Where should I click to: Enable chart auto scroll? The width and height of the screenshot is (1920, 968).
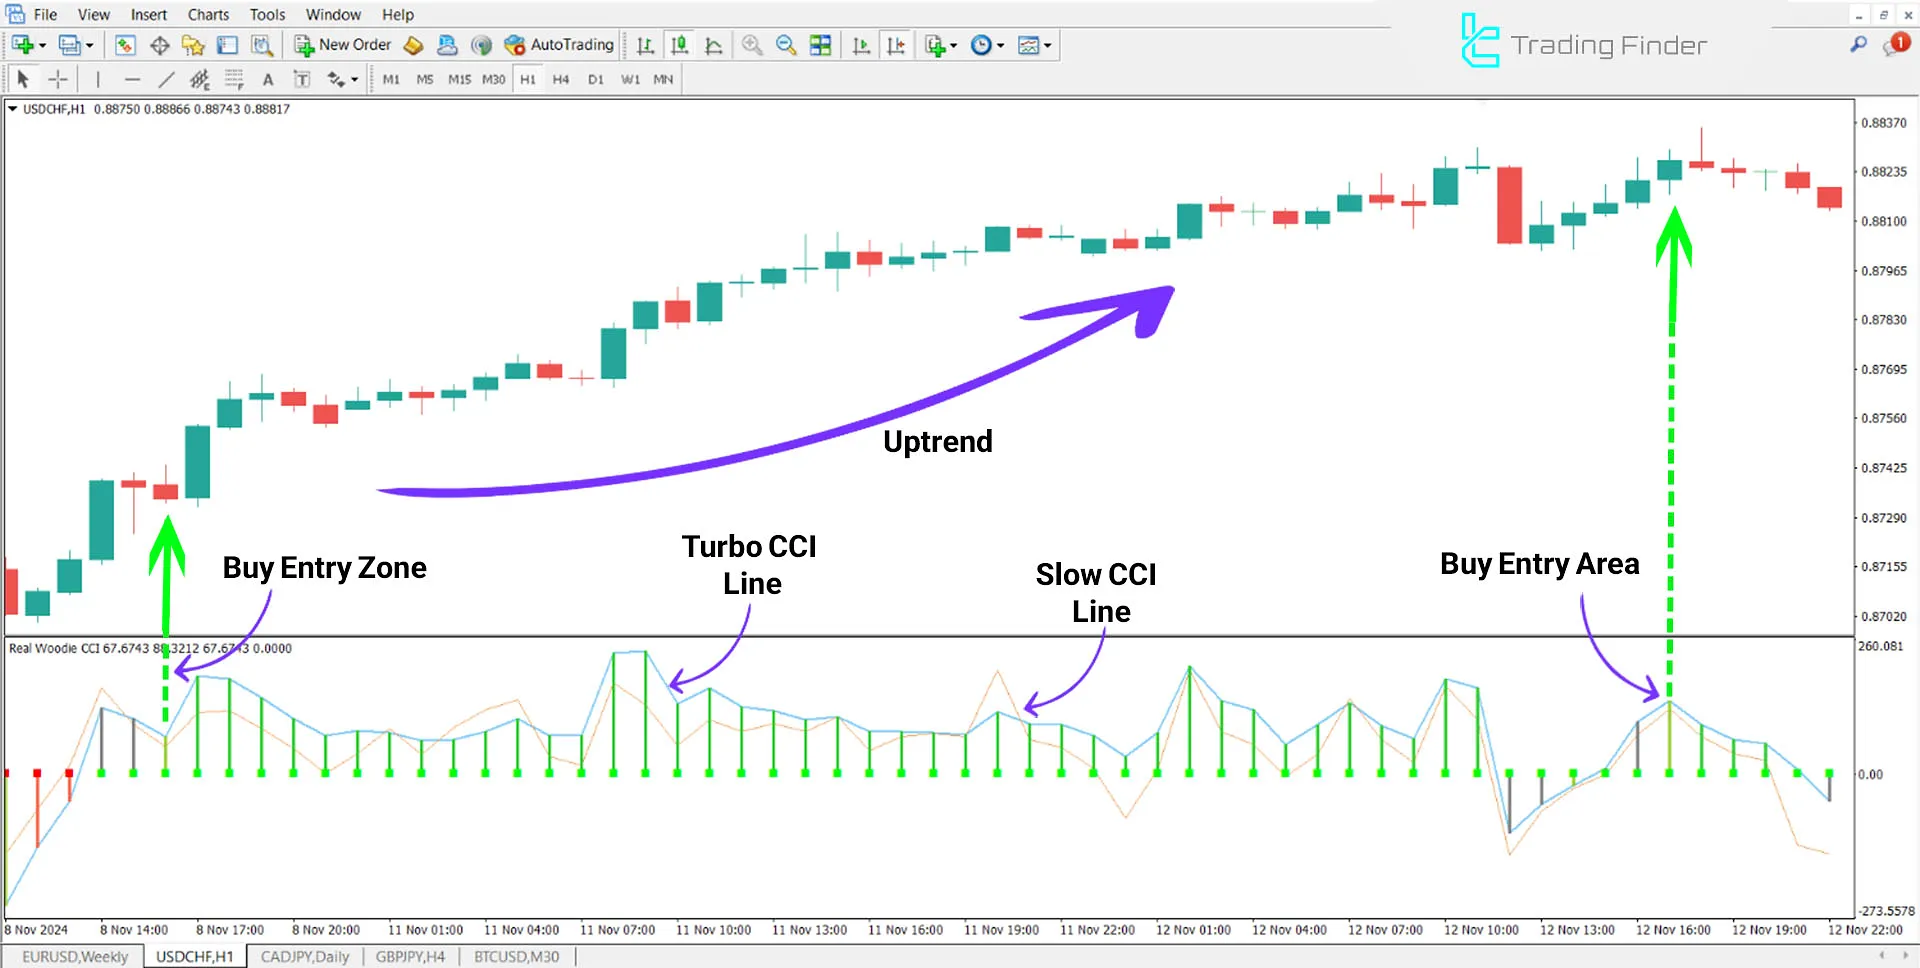[x=861, y=44]
